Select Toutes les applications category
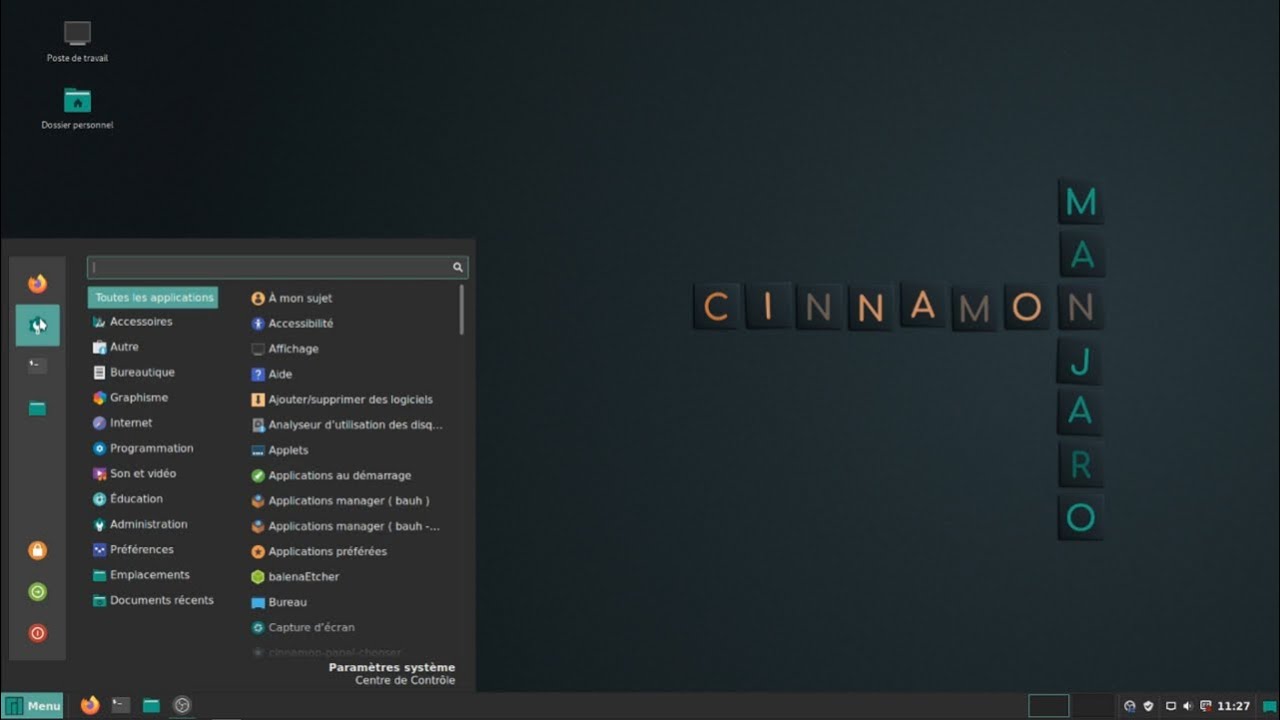 pyautogui.click(x=153, y=297)
